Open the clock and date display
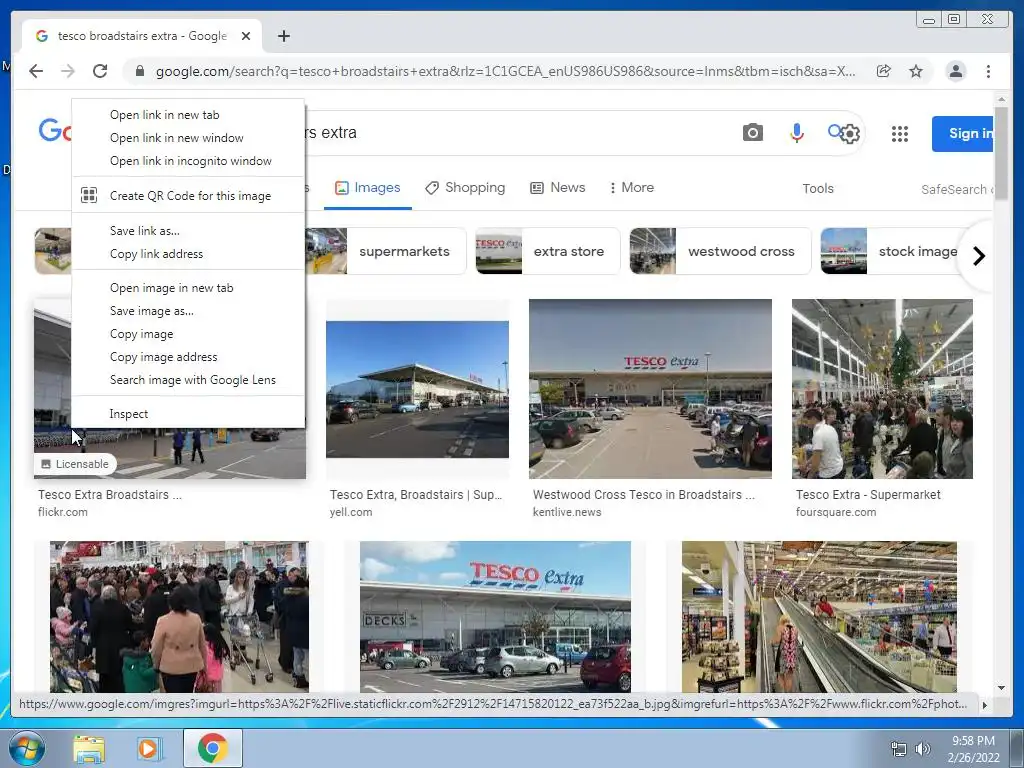This screenshot has height=768, width=1024. pyautogui.click(x=973, y=749)
